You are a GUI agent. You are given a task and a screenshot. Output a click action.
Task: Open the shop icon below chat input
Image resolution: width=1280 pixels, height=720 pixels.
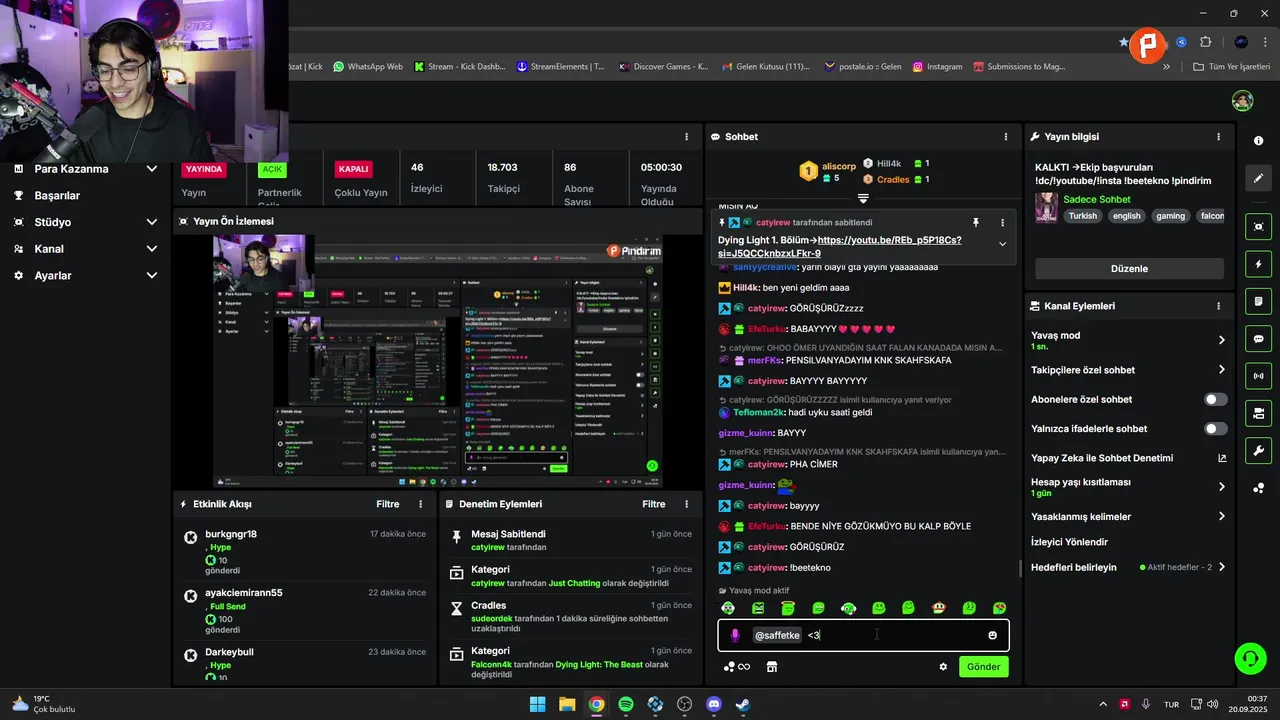(x=772, y=667)
